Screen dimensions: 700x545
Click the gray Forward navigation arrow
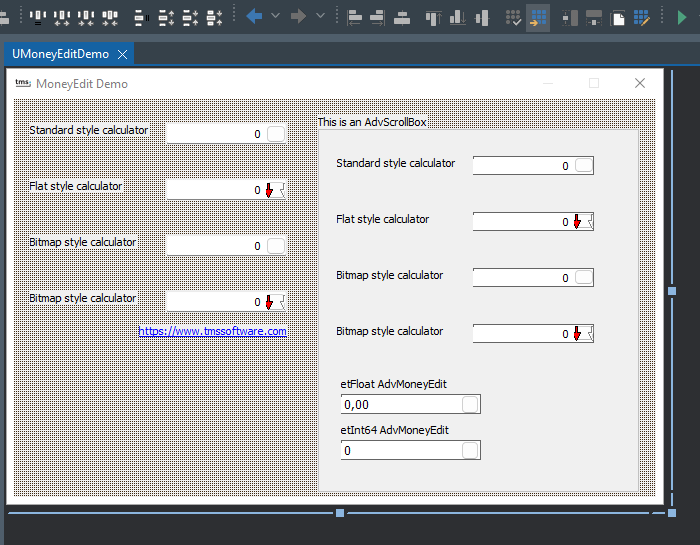tap(298, 17)
